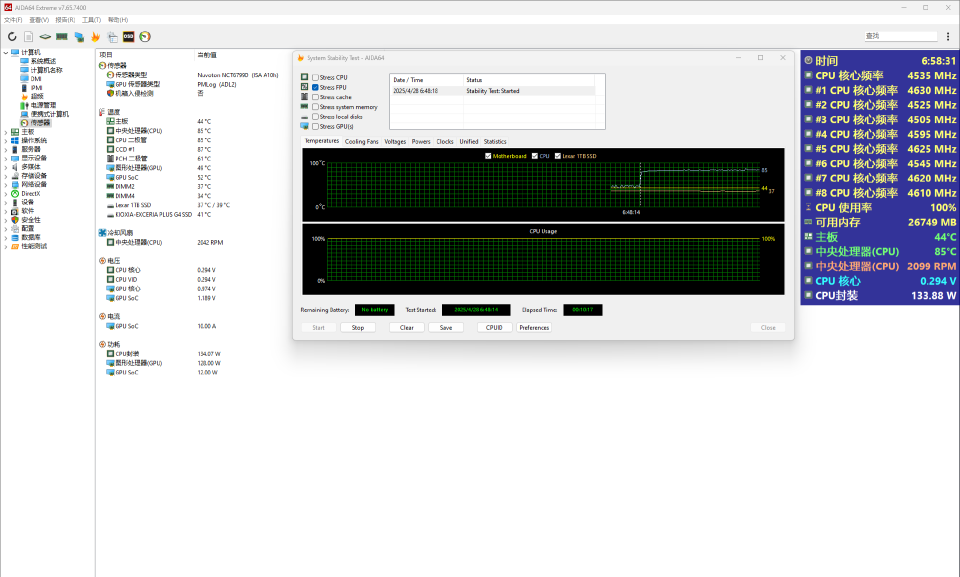Expand the 主板 tree node

pyautogui.click(x=6, y=131)
